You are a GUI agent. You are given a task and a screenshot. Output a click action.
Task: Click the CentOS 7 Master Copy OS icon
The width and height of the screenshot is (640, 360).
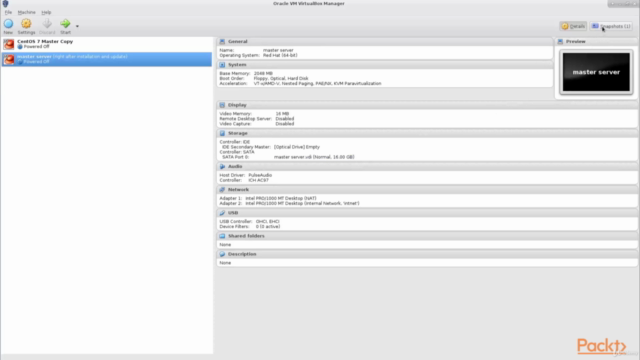pos(9,44)
